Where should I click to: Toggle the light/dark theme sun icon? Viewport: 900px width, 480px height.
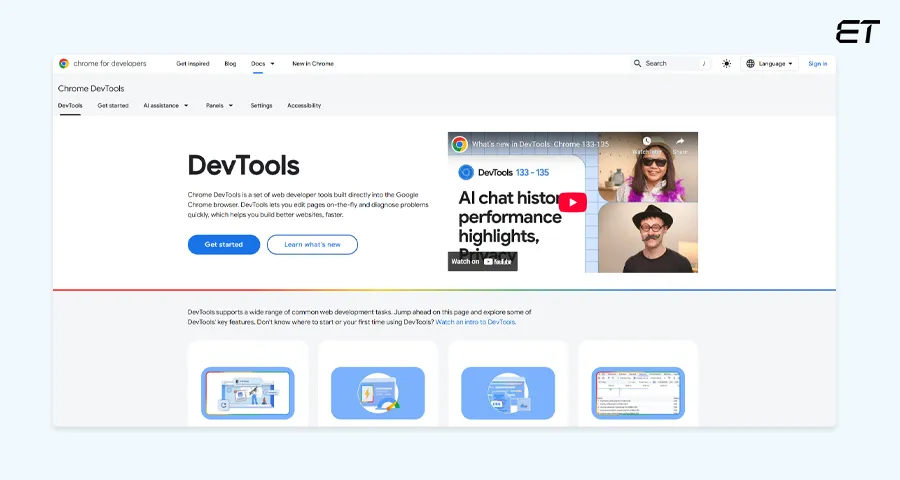click(726, 64)
